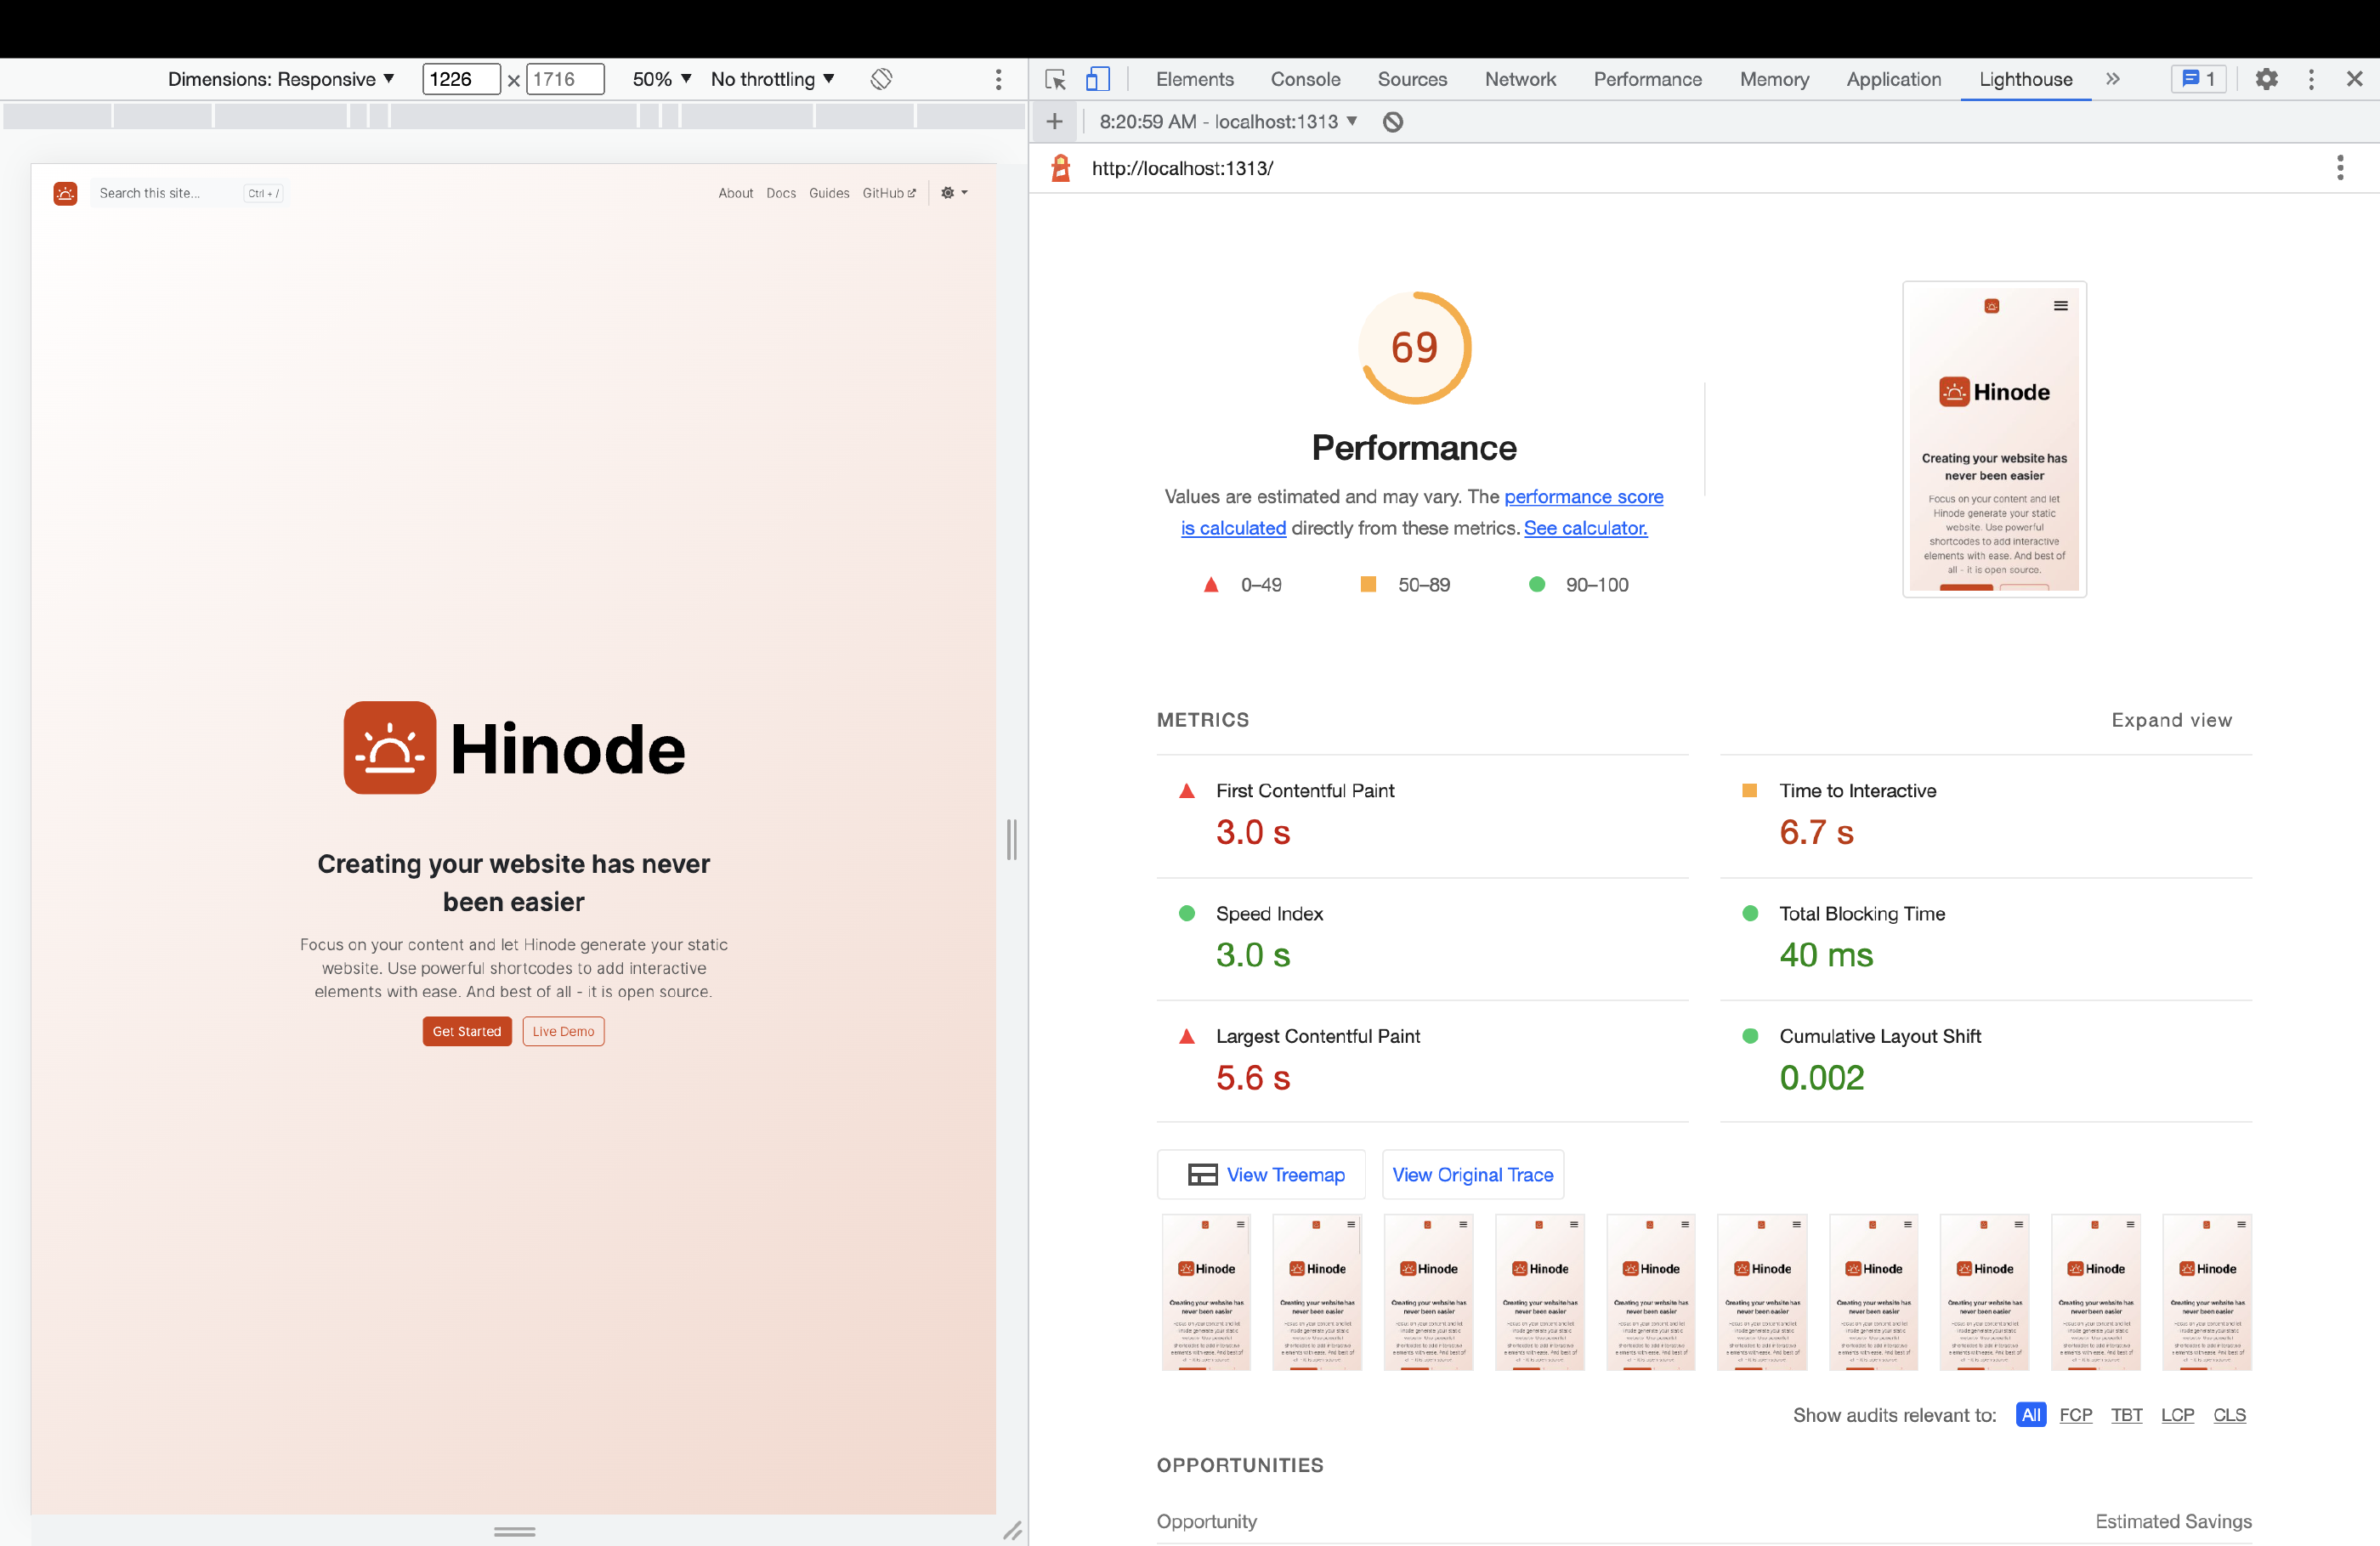Open DevTools settings gear
This screenshot has height=1546, width=2380.
click(x=2266, y=79)
